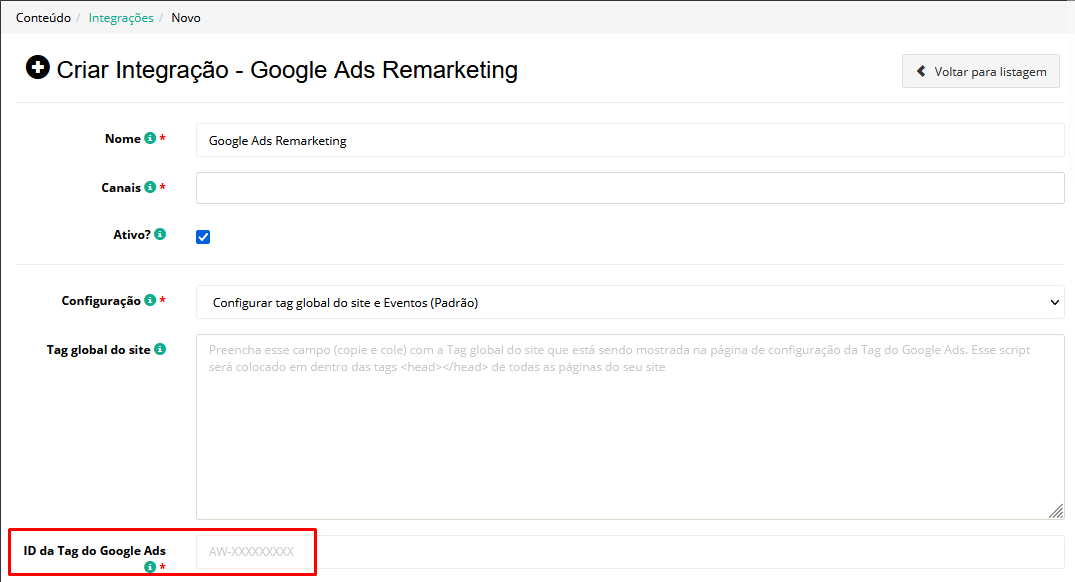Click the Conteúdo breadcrumb

coord(43,18)
